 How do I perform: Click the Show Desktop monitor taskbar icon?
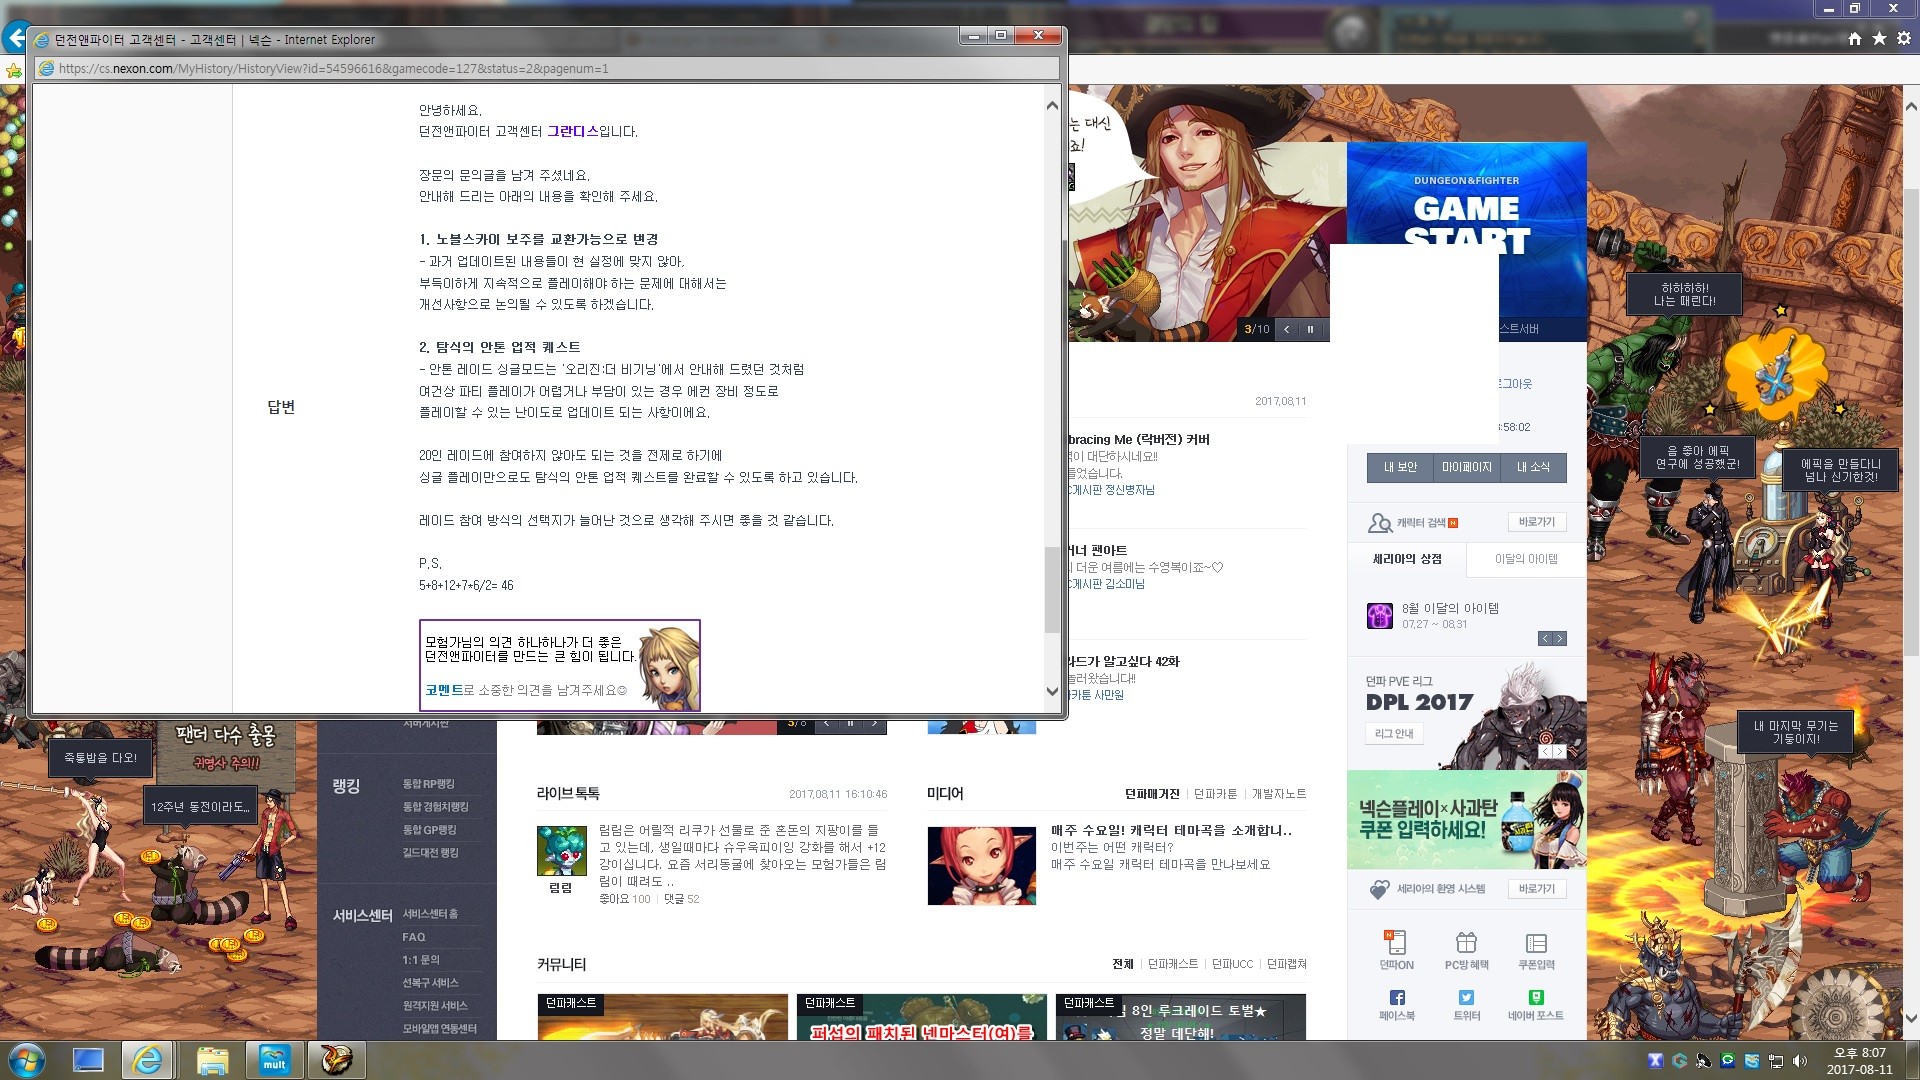pyautogui.click(x=88, y=1059)
